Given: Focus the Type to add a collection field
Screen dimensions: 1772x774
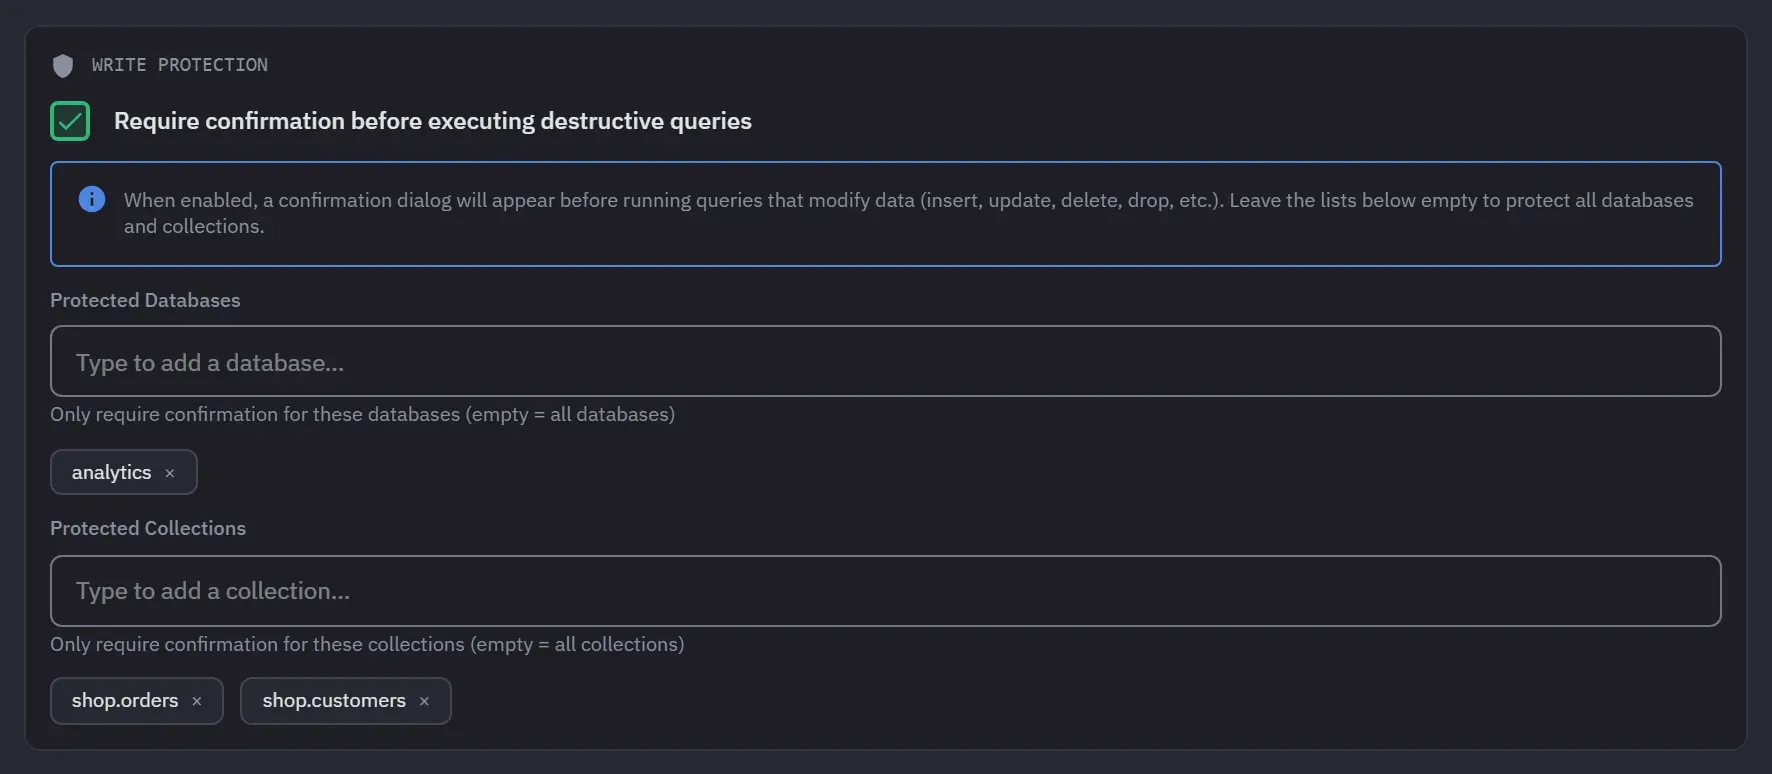Looking at the screenshot, I should coord(885,591).
